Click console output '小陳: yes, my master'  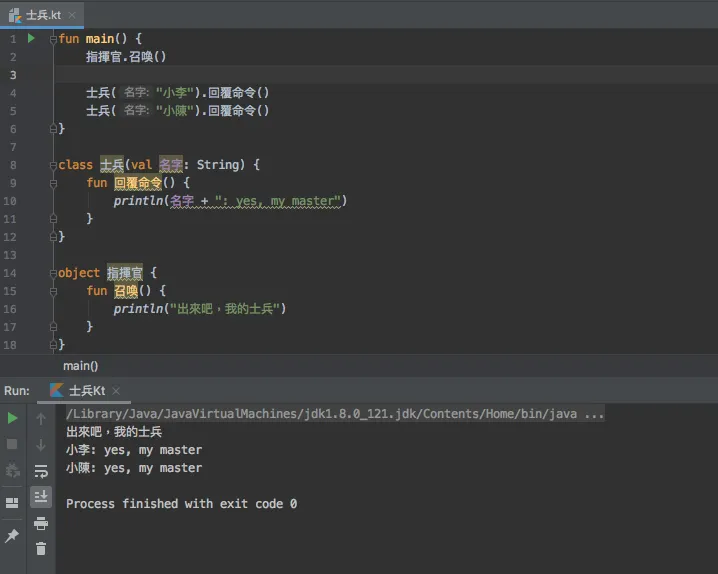[x=134, y=468]
